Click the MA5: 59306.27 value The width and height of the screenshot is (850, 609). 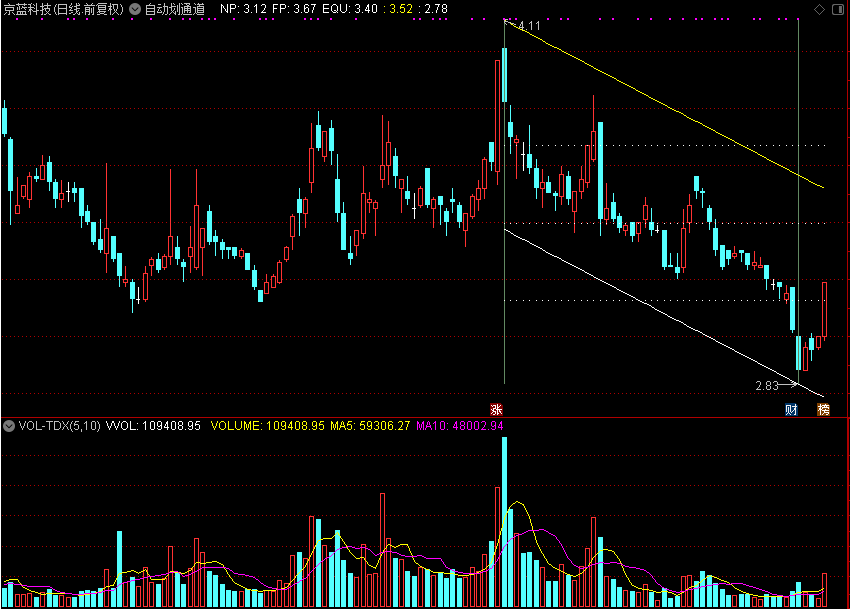pos(370,426)
